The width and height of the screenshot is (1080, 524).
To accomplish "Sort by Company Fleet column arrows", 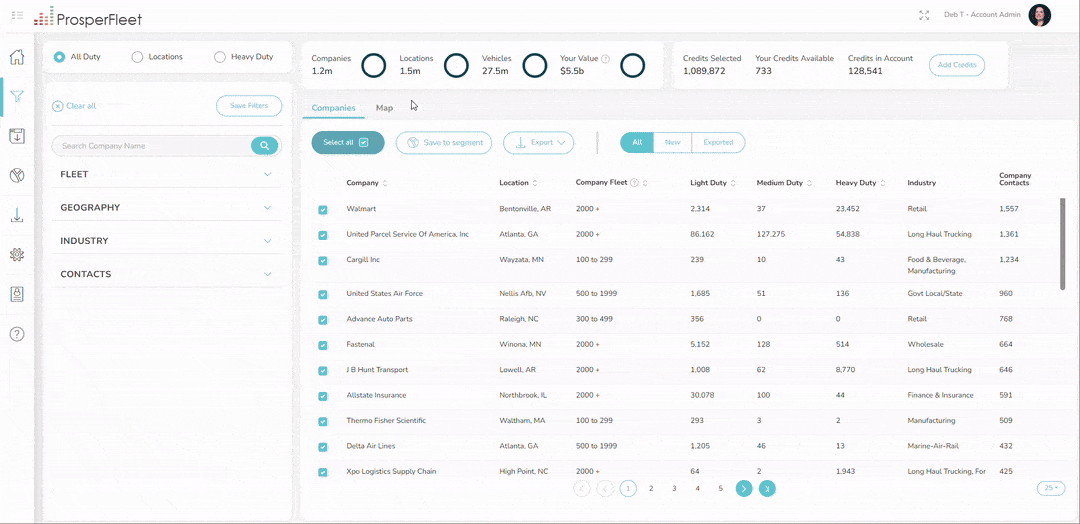I will pyautogui.click(x=645, y=183).
